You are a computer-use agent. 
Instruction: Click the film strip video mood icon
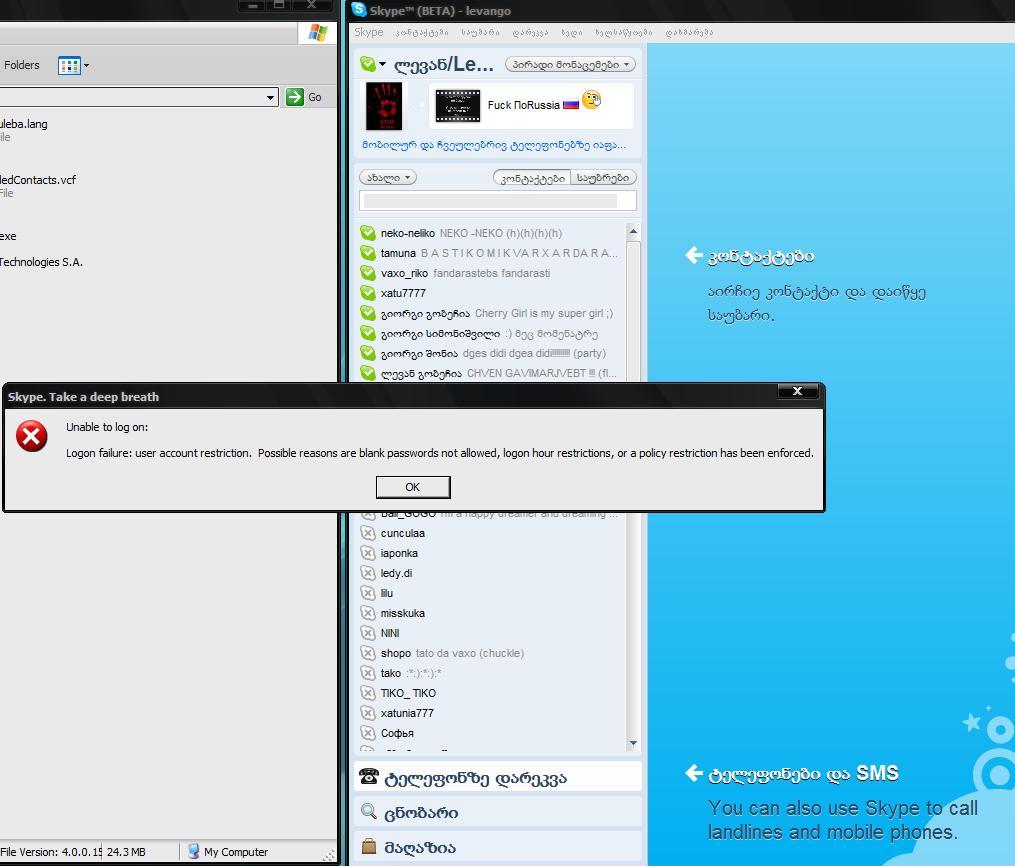pyautogui.click(x=457, y=105)
